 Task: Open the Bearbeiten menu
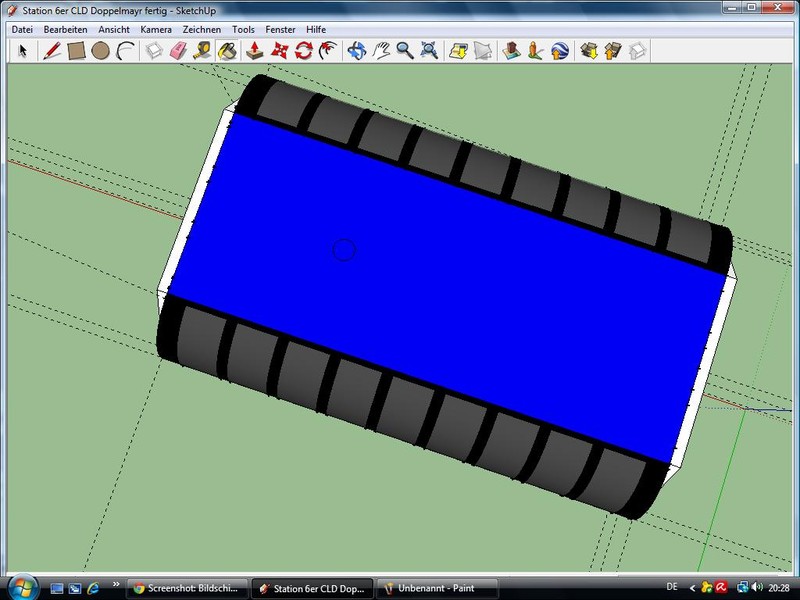[x=65, y=30]
